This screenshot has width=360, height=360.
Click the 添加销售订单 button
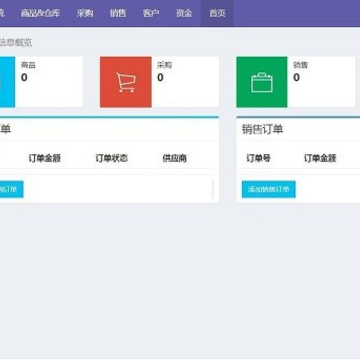pos(269,189)
